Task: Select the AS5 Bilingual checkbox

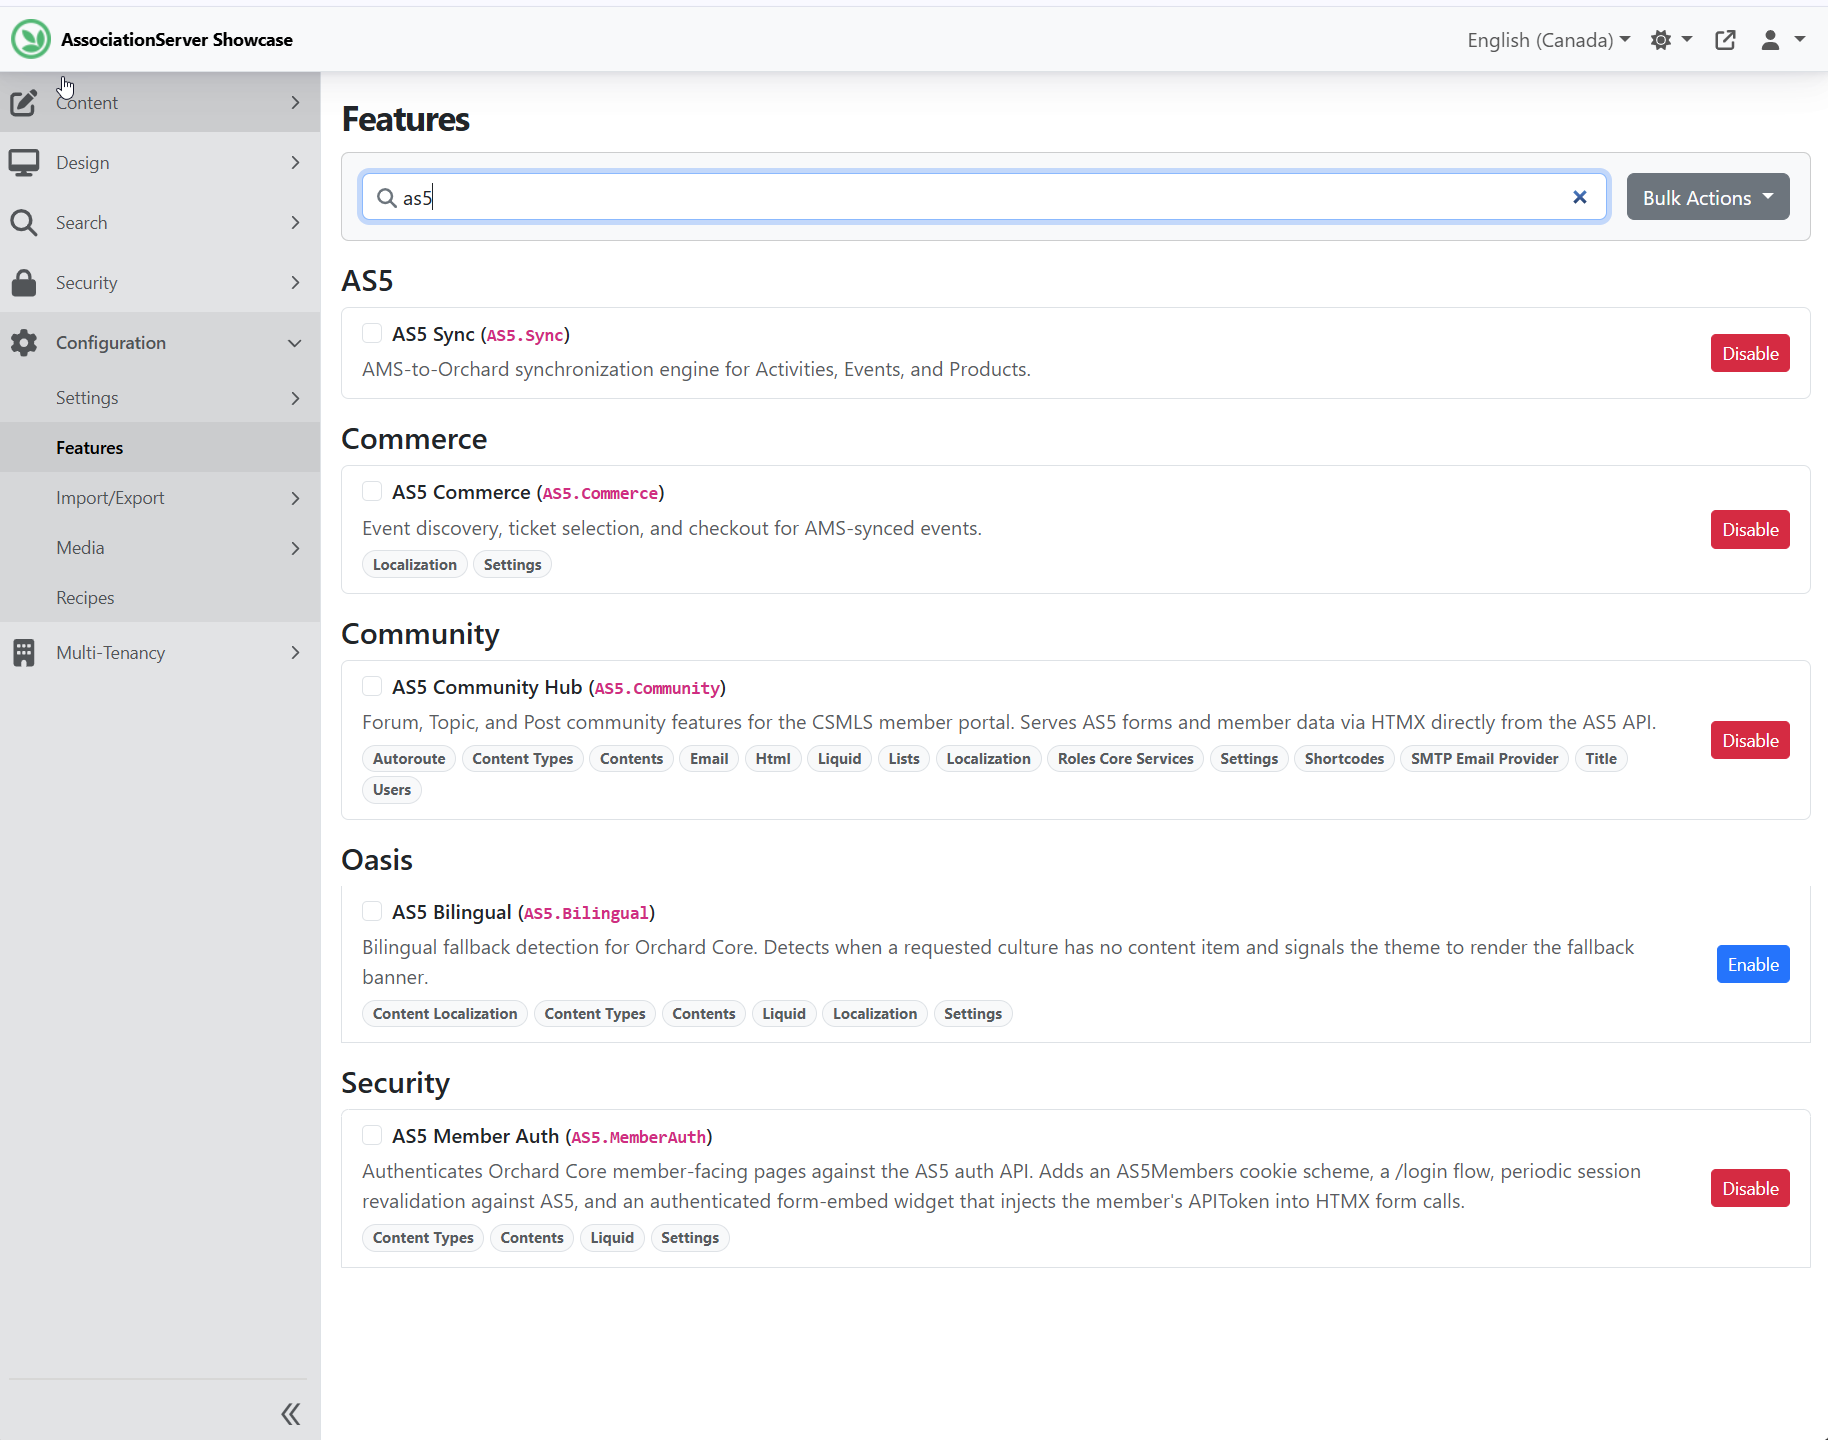Action: (x=371, y=911)
